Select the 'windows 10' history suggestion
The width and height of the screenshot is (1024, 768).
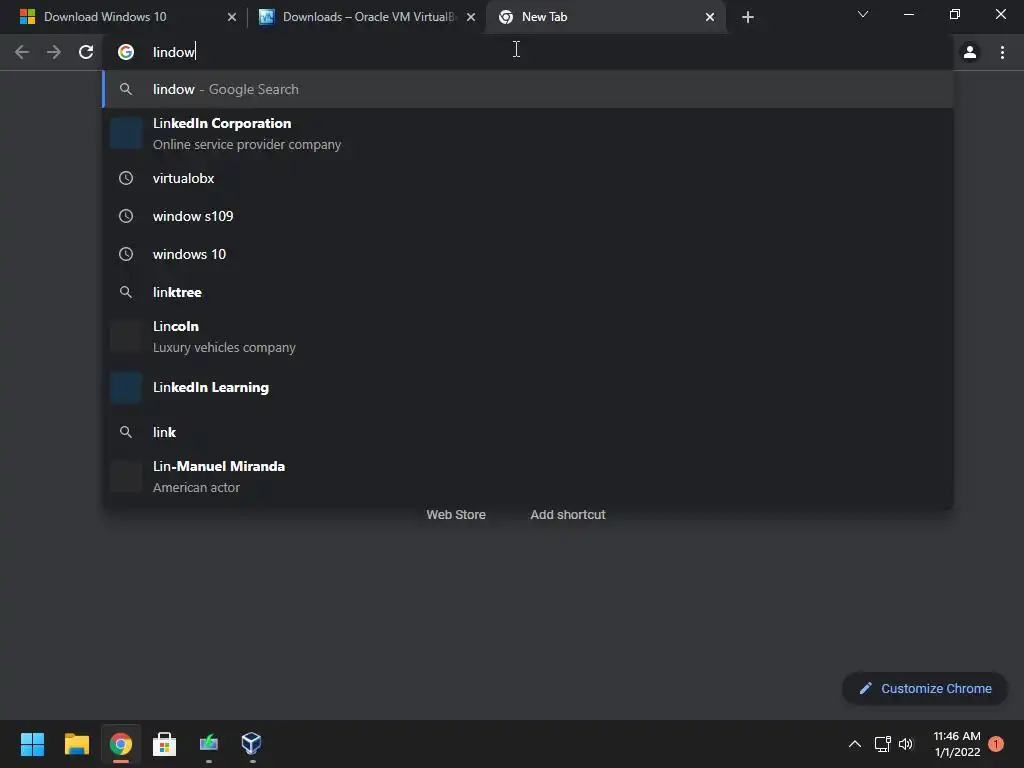pyautogui.click(x=528, y=254)
